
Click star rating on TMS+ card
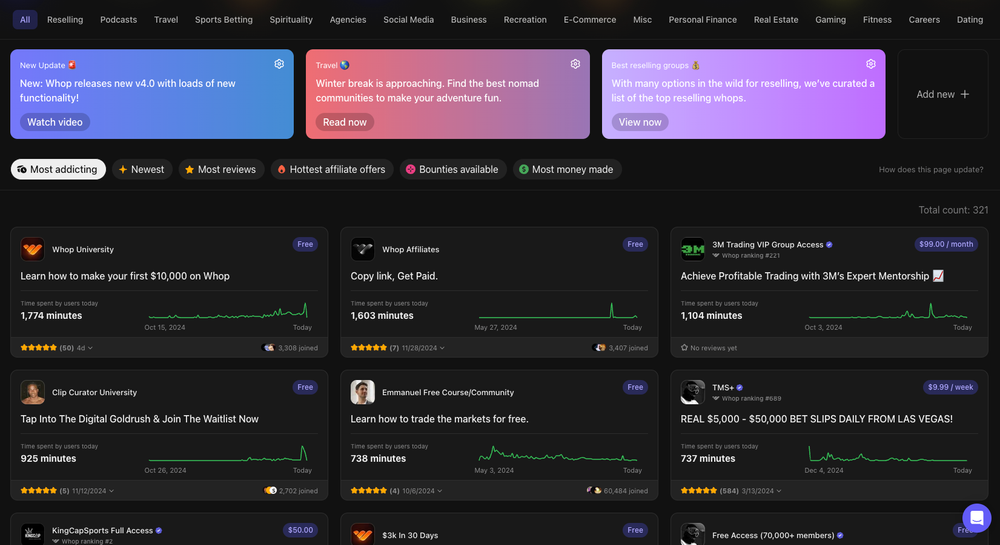(698, 491)
